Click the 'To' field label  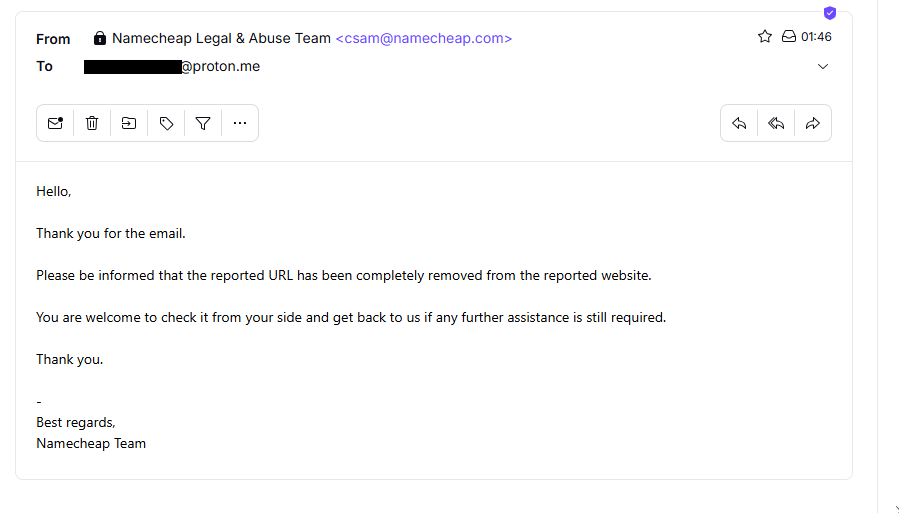44,67
